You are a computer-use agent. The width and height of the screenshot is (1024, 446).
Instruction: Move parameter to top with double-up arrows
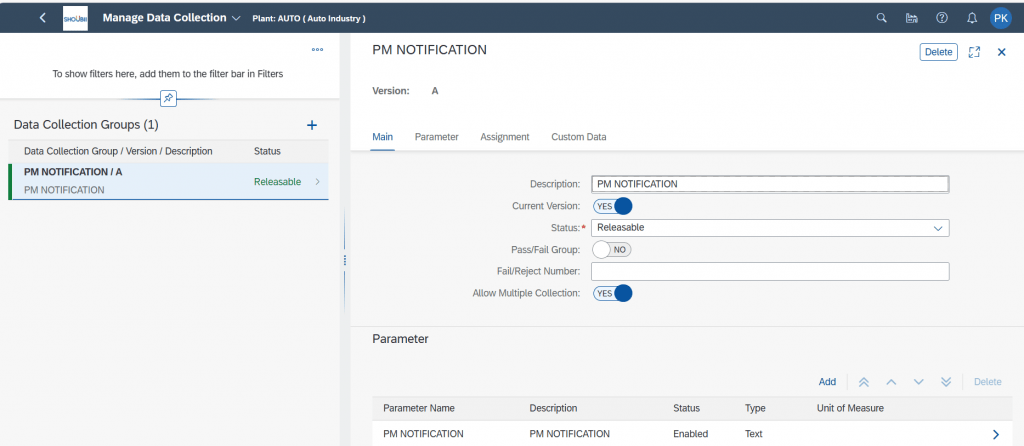tap(863, 382)
